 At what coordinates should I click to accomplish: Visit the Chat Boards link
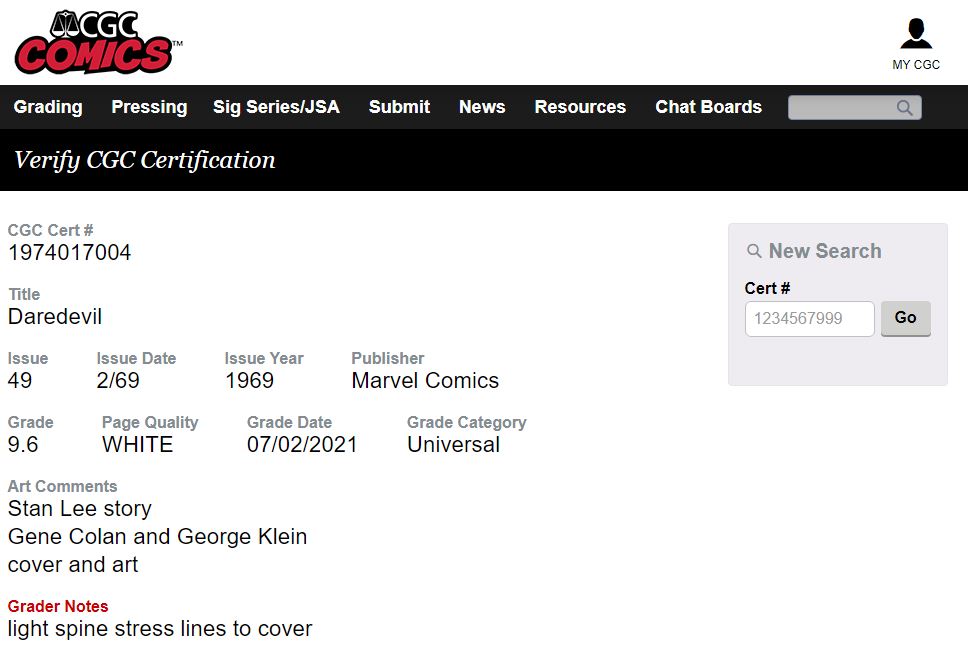pos(708,107)
